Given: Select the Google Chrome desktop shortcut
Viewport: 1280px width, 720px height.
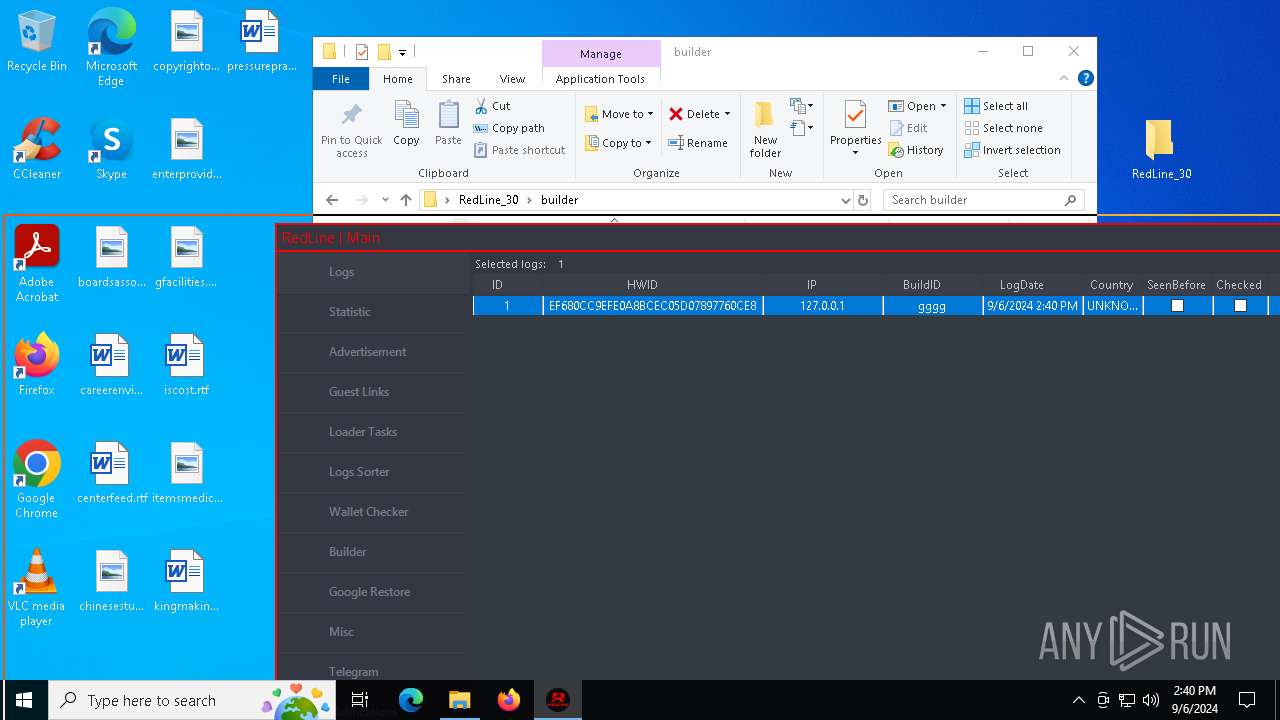Looking at the screenshot, I should (37, 480).
